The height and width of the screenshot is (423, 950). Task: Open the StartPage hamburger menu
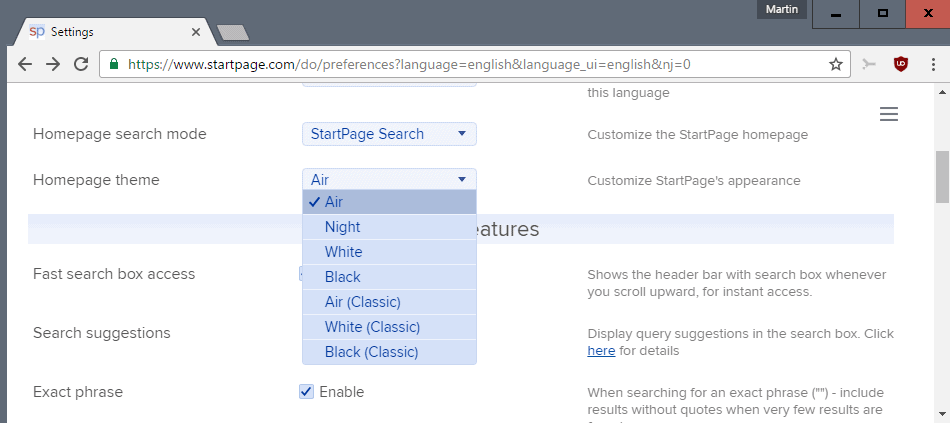point(889,114)
